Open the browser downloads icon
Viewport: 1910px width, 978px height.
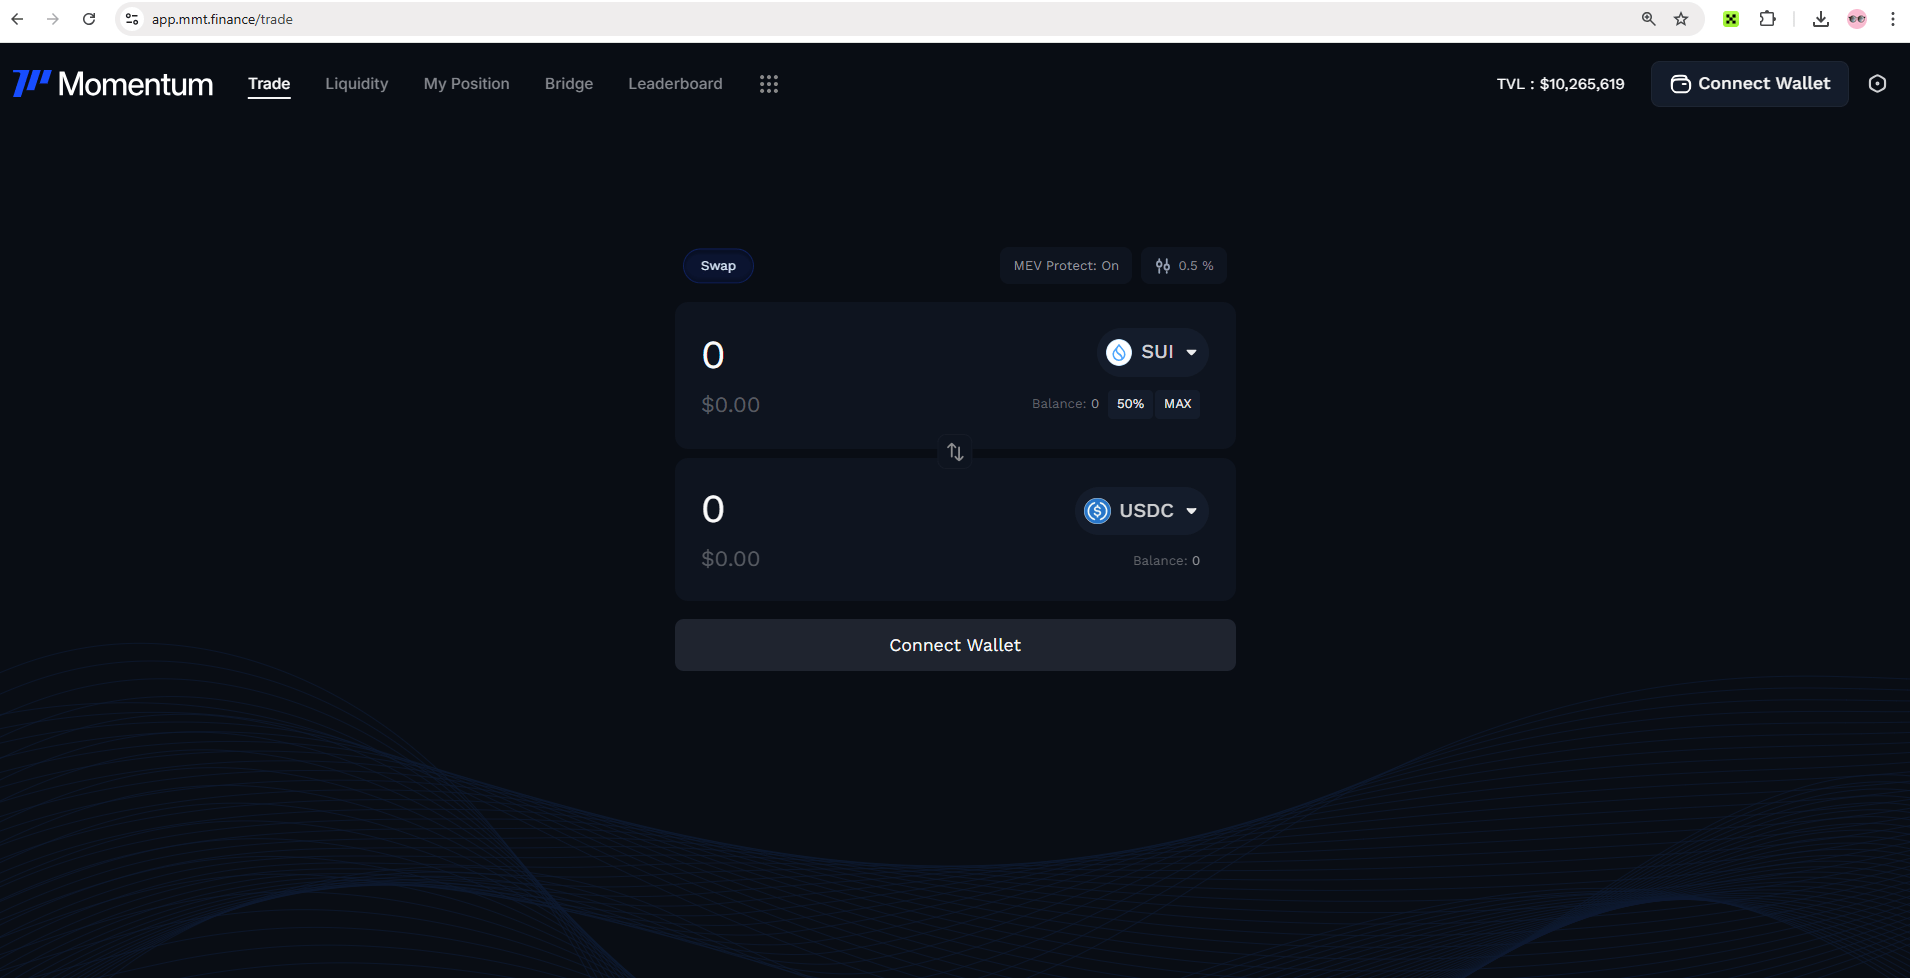[1820, 19]
